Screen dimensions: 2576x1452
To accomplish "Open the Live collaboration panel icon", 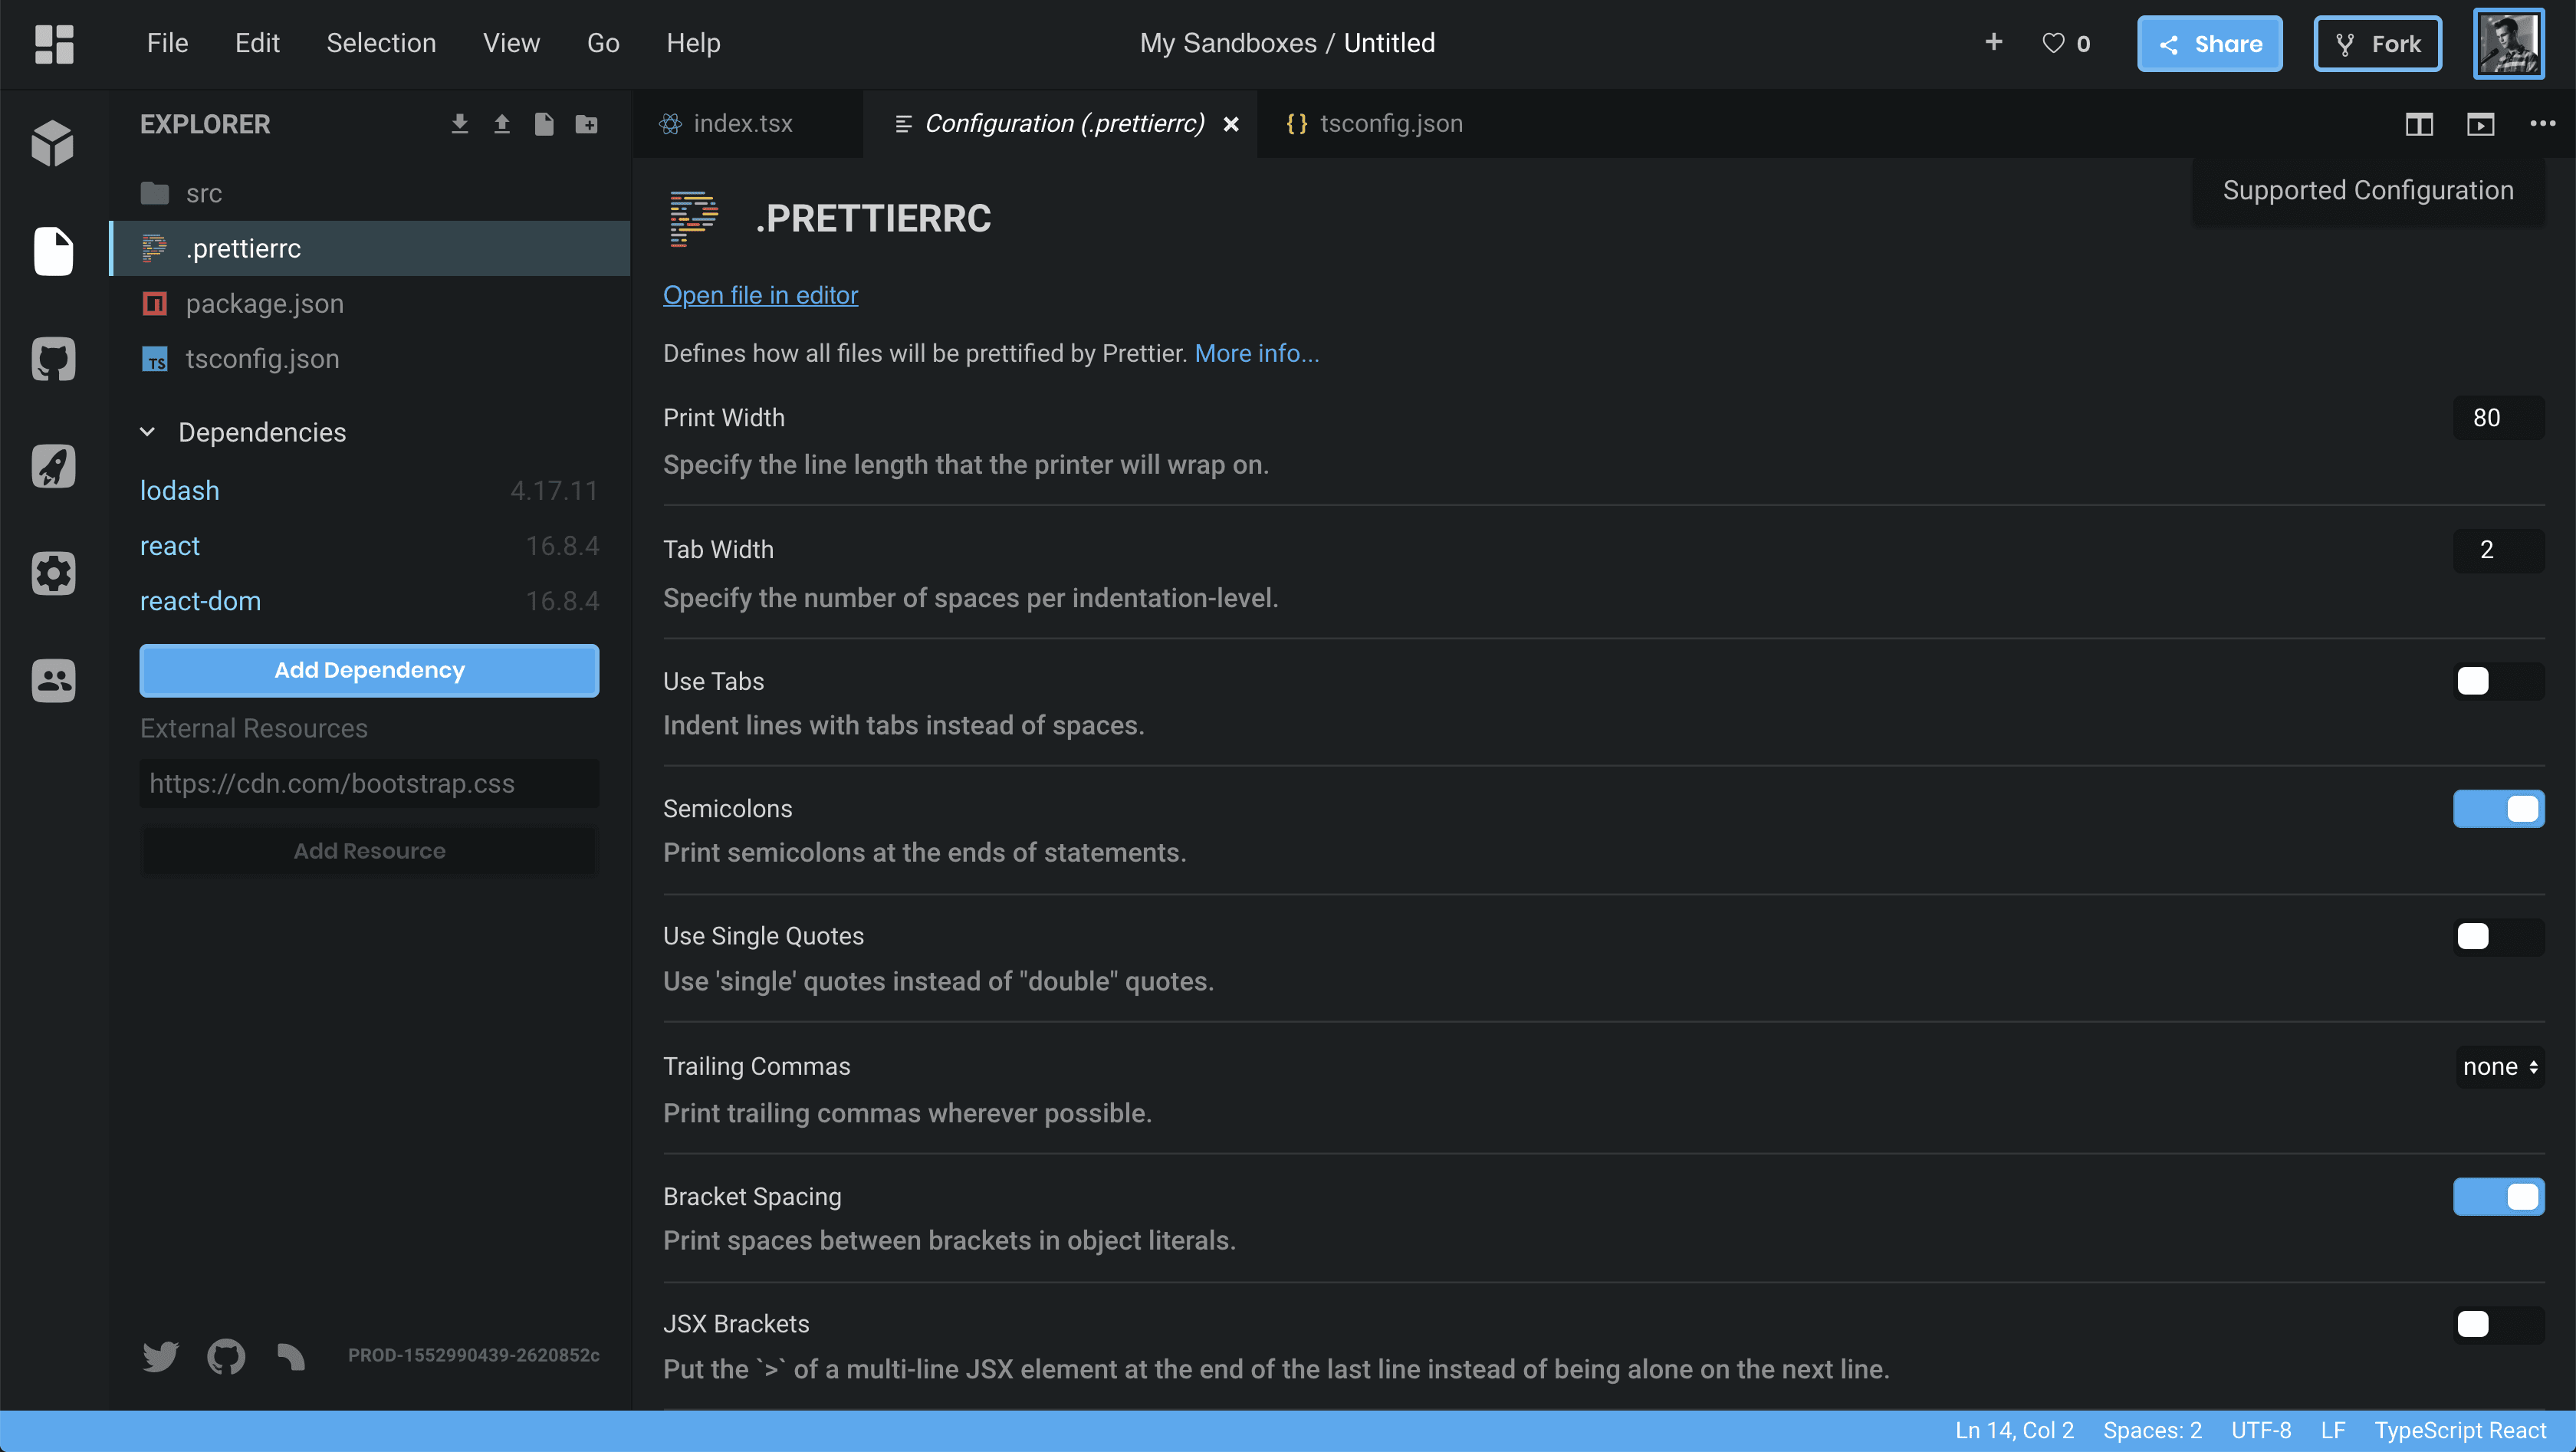I will point(53,681).
